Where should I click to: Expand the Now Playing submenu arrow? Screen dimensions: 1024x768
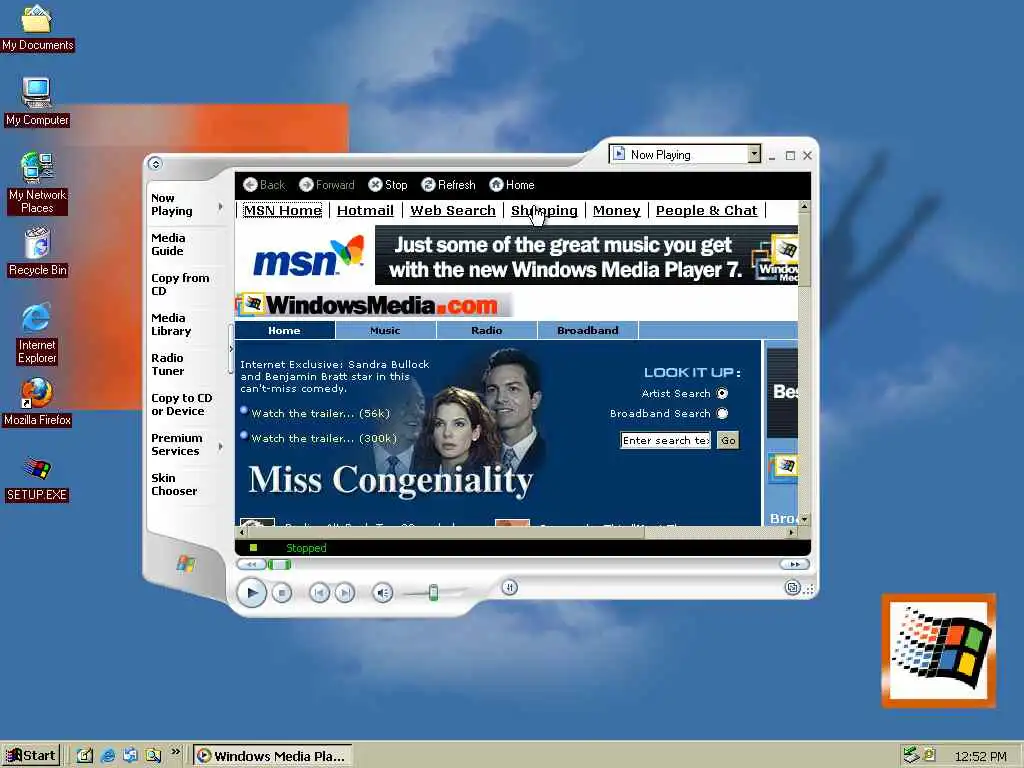220,206
